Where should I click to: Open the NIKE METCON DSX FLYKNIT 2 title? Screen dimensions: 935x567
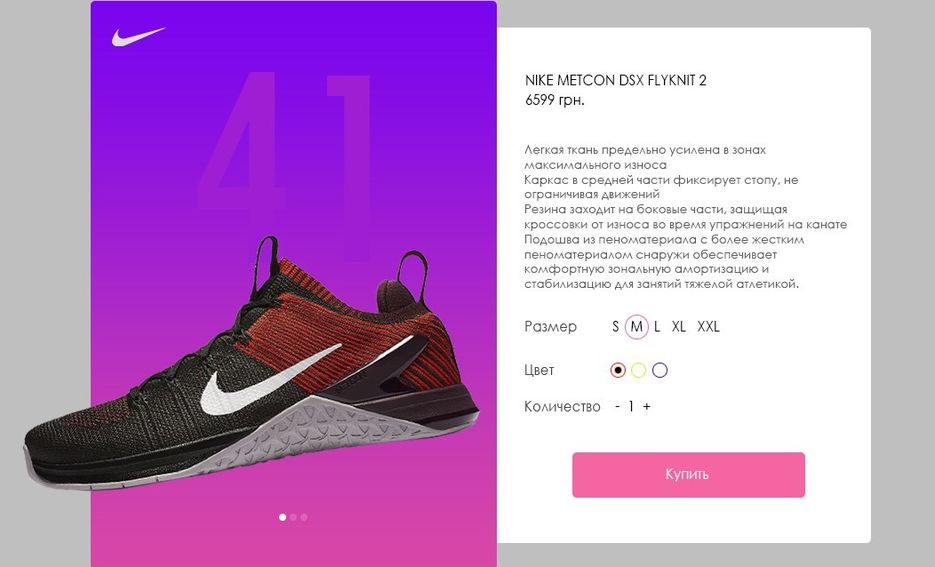pos(615,80)
